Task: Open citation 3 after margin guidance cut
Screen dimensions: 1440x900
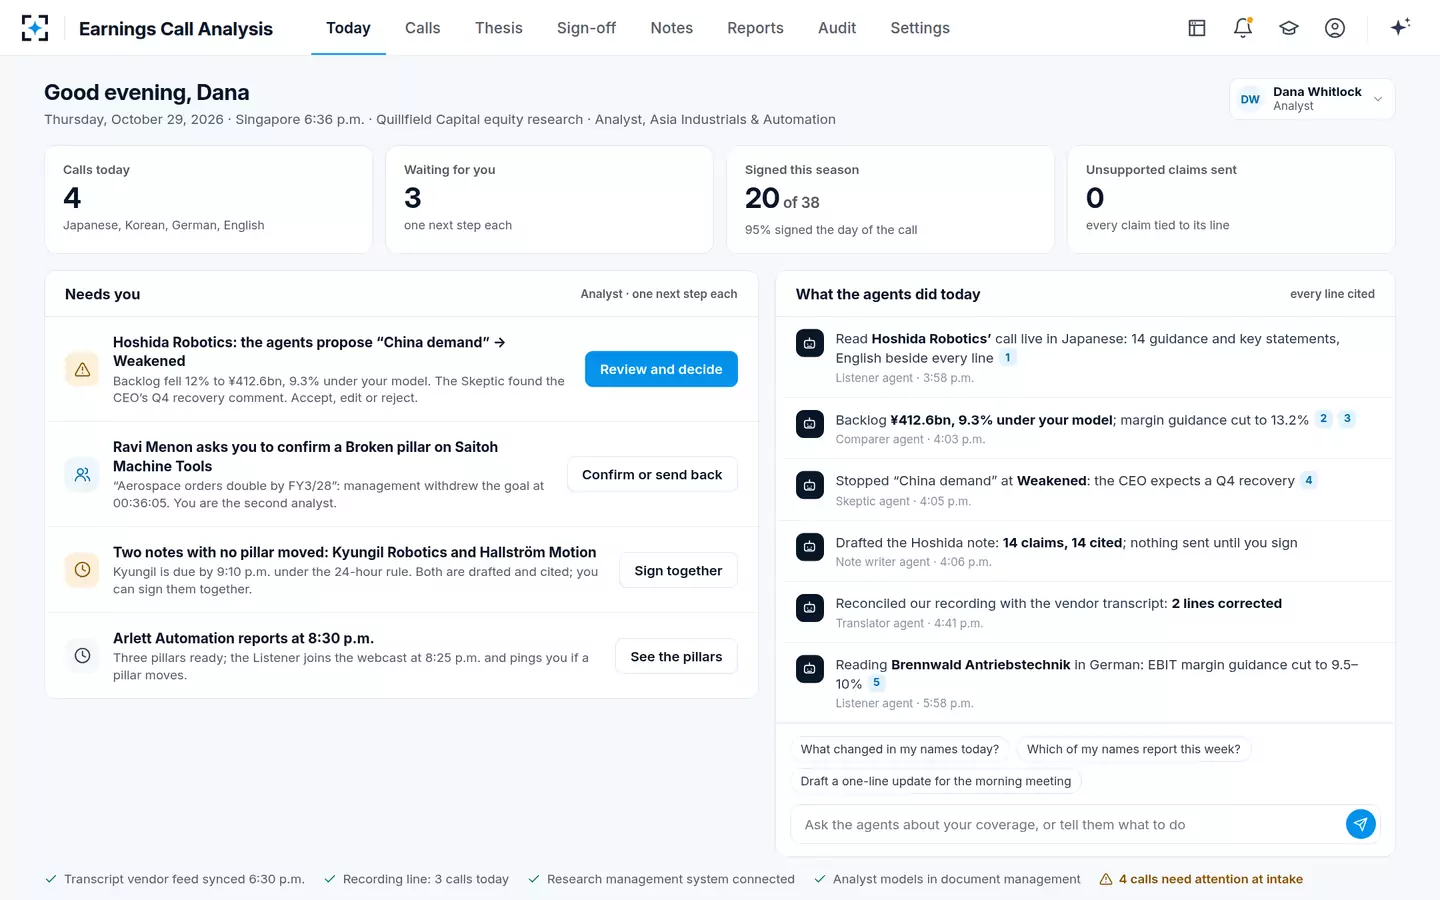Action: (1347, 419)
